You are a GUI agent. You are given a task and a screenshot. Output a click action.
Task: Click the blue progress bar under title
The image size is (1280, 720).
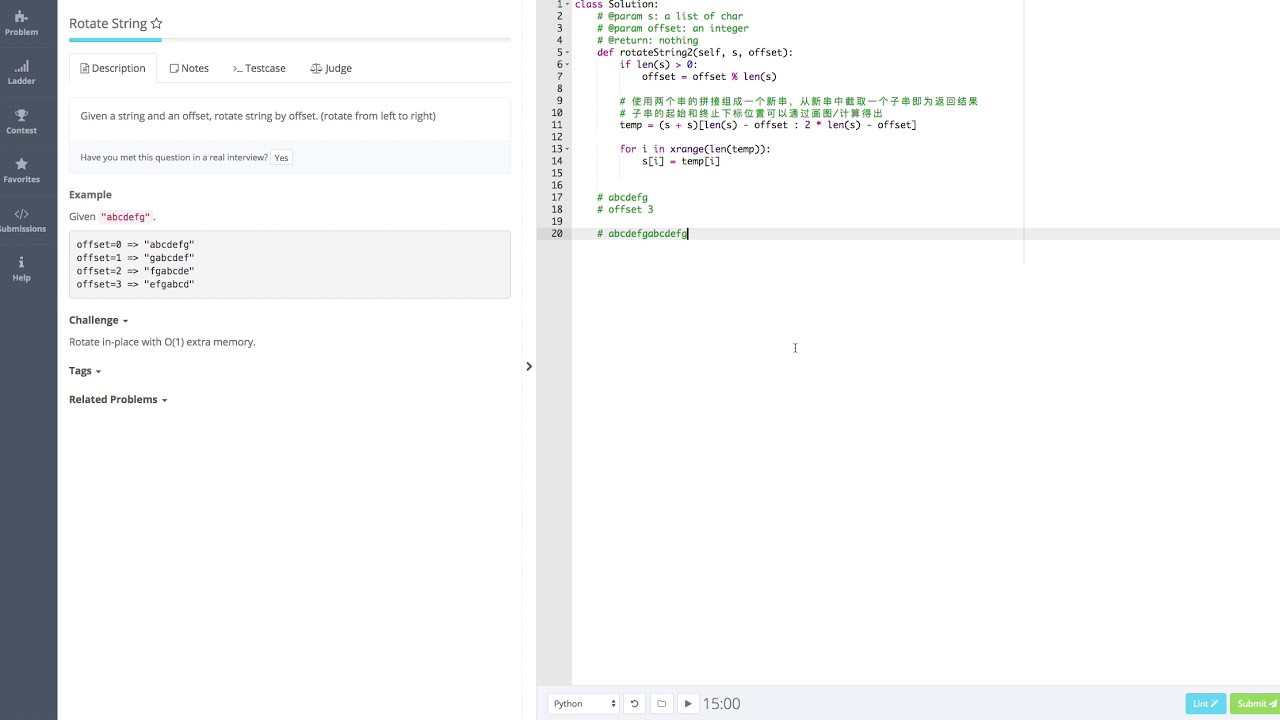[115, 40]
